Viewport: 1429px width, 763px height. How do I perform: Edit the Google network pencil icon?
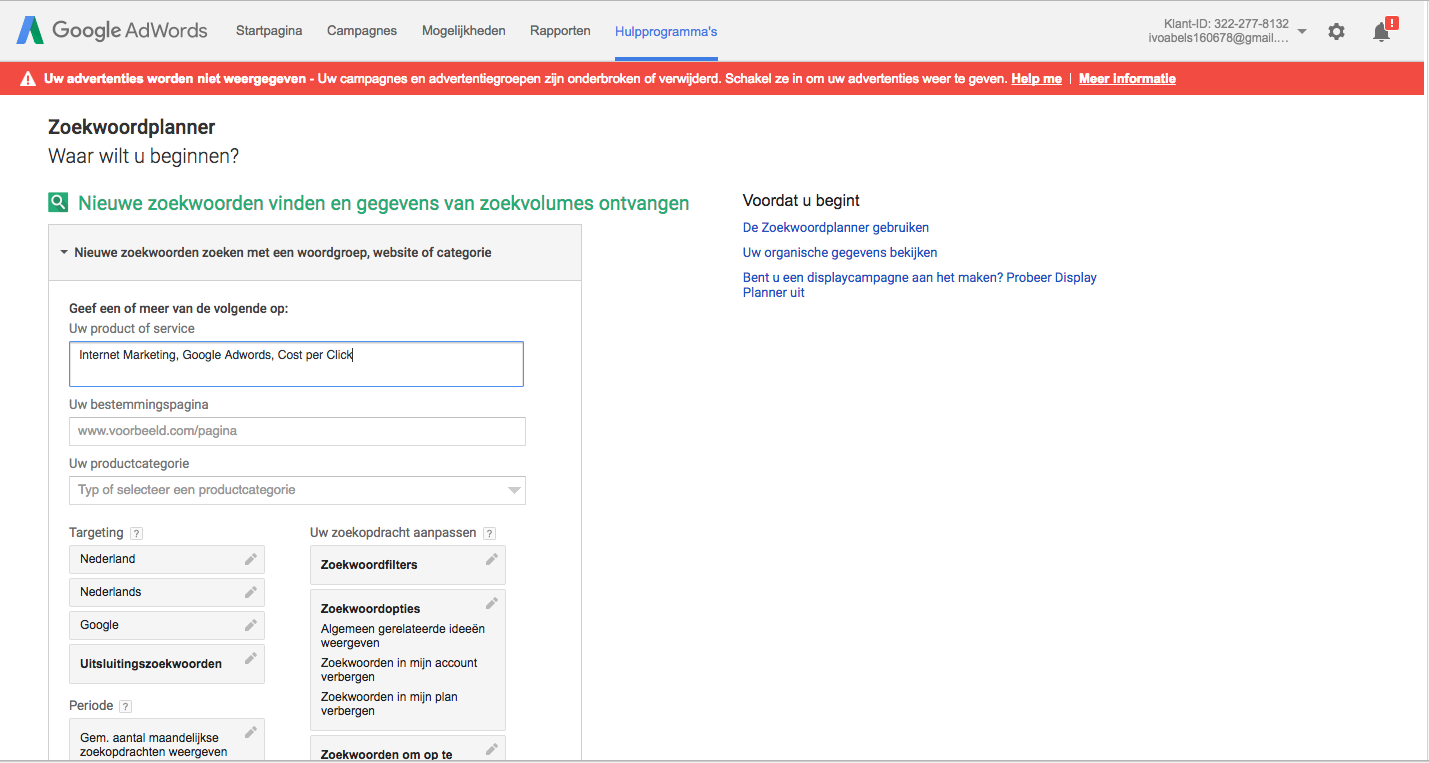tap(251, 625)
